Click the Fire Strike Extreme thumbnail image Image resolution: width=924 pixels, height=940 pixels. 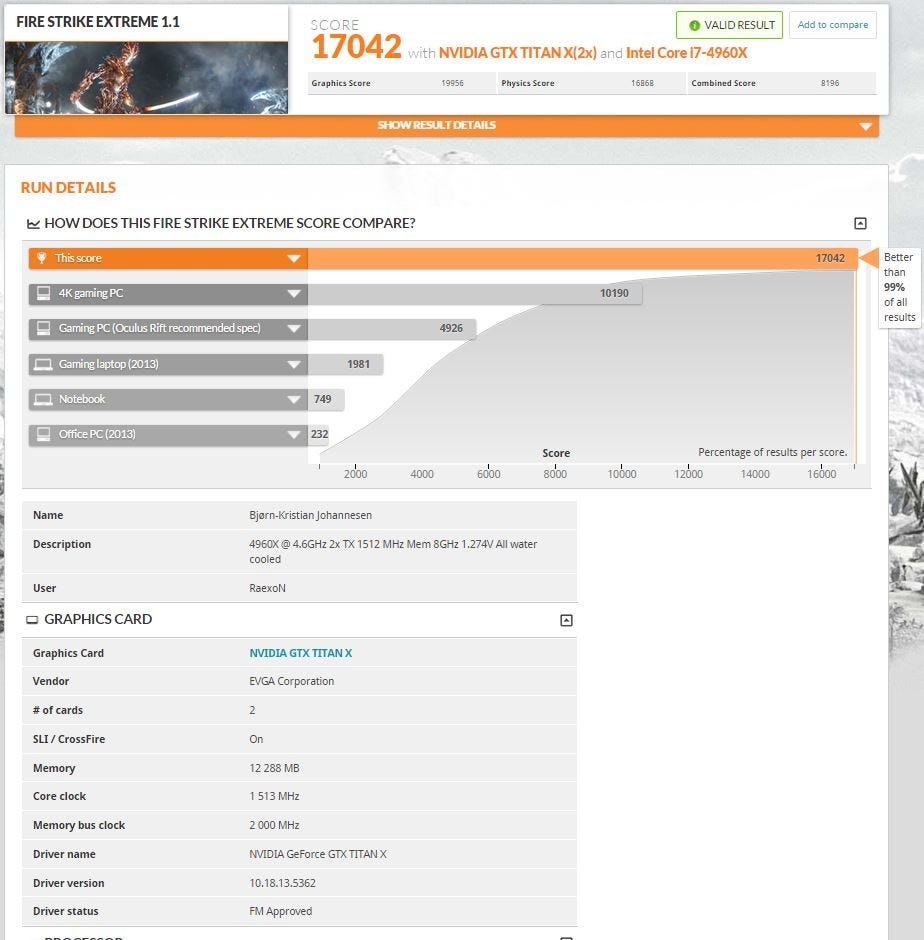click(146, 77)
